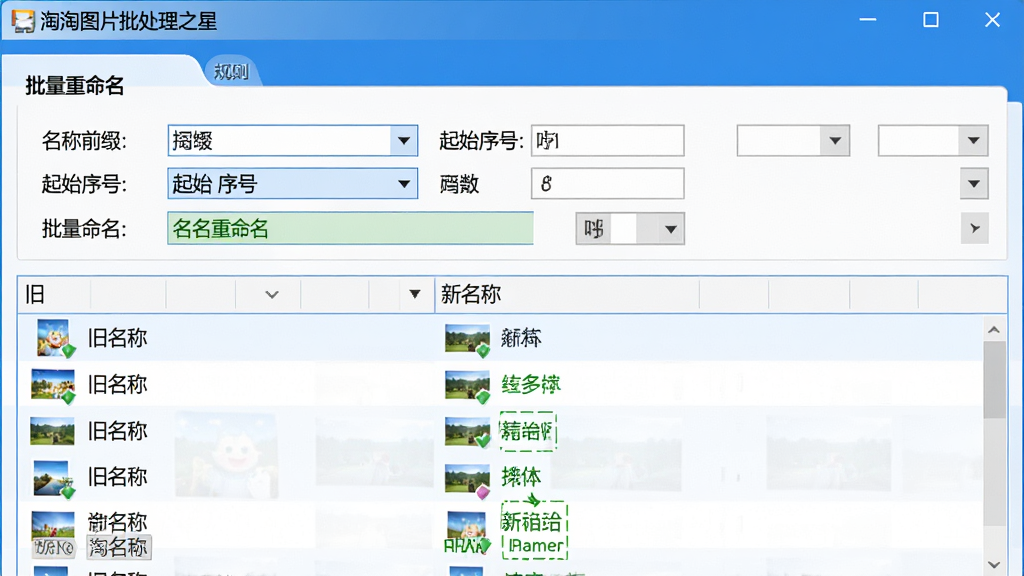Click the dropdown arrow button right of the 8 field
Screen dimensions: 1024x576
point(974,184)
